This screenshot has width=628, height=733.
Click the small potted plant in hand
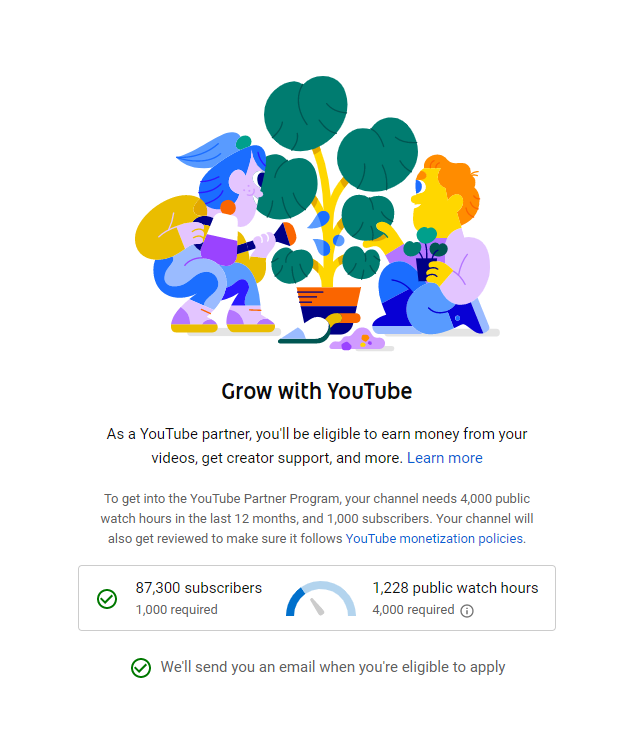pyautogui.click(x=425, y=253)
